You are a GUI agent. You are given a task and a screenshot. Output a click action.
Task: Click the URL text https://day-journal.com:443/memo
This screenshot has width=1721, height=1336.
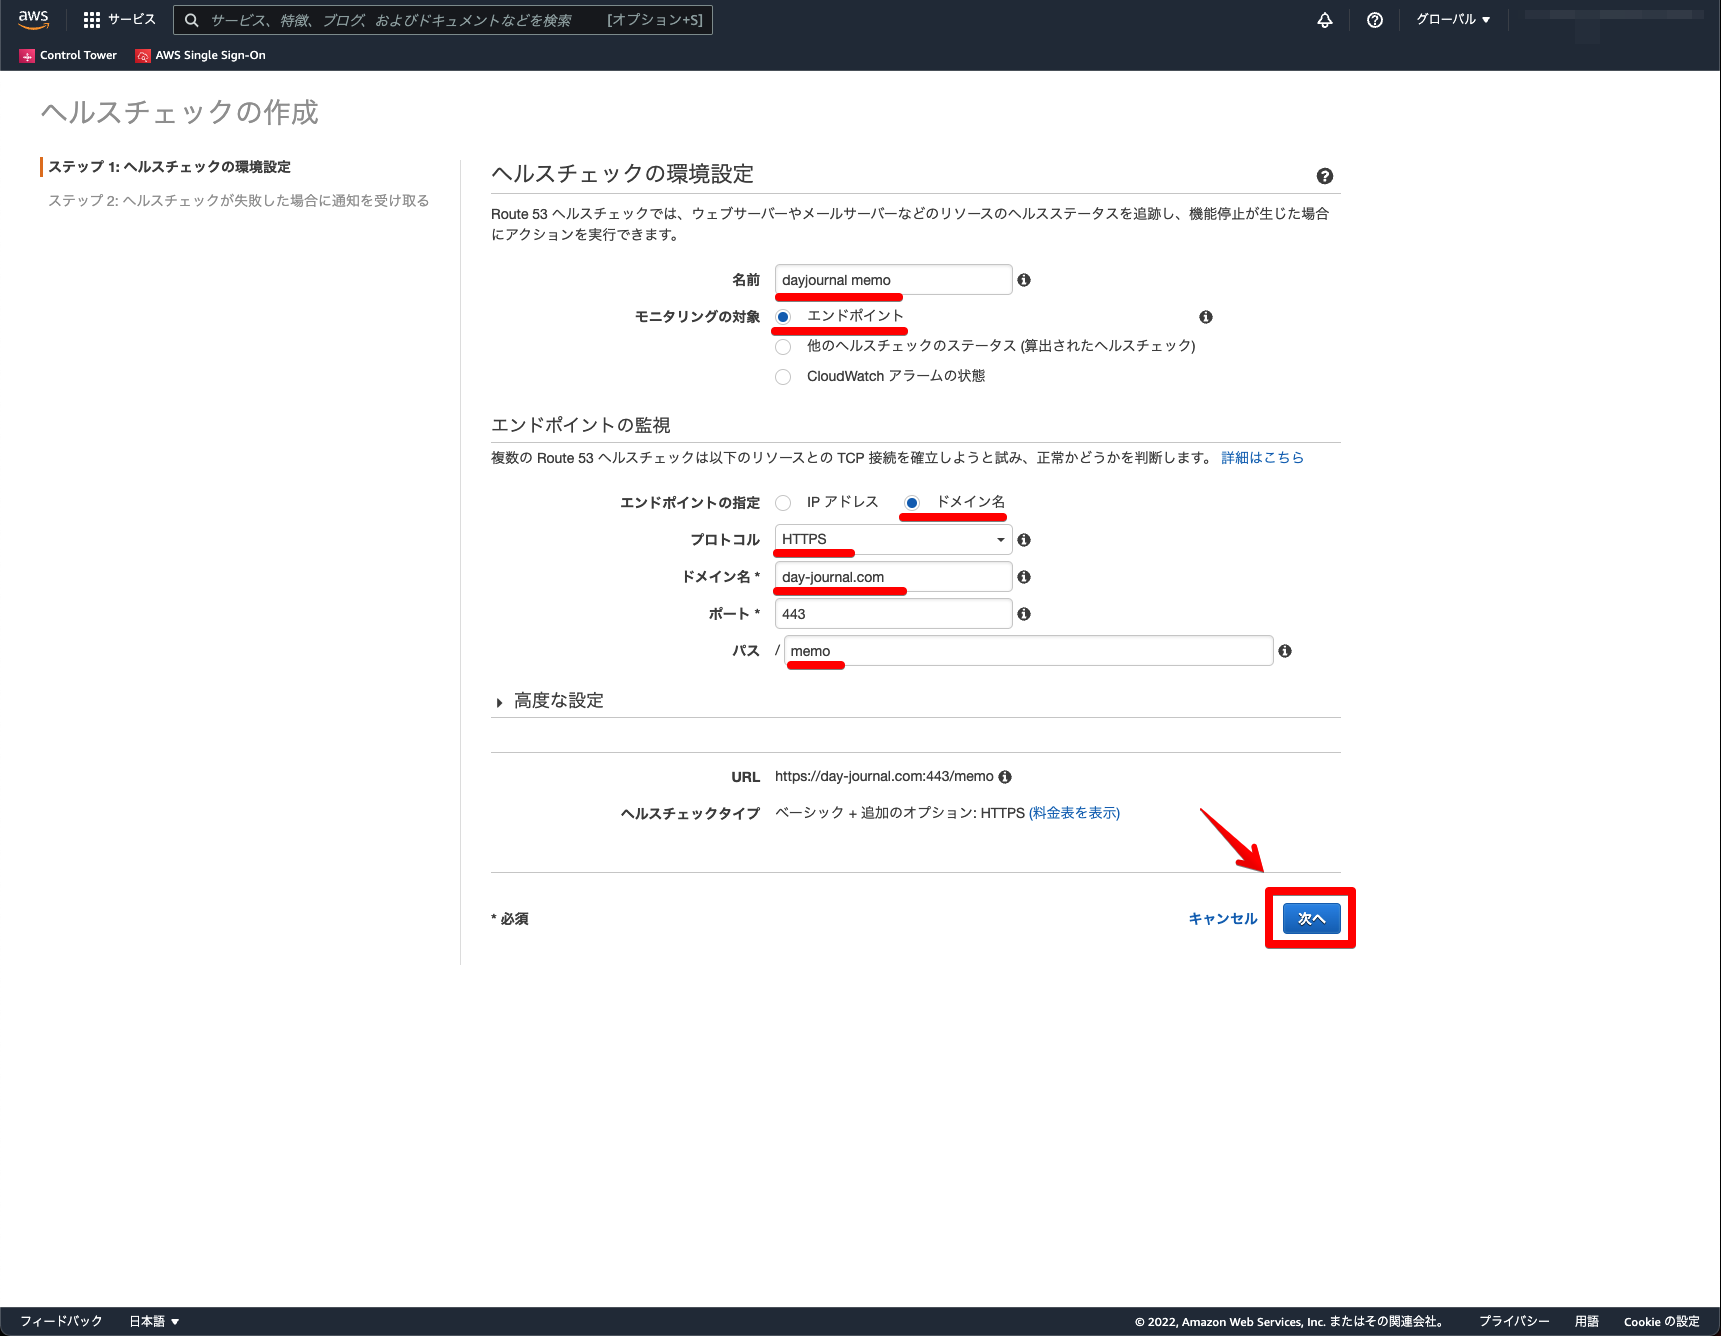point(884,777)
